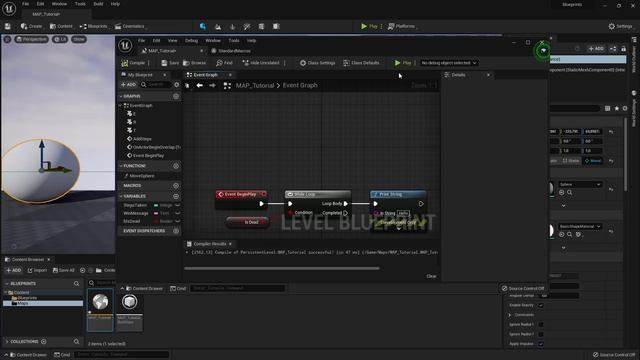This screenshot has width=640, height=360.
Task: Save the blueprint from the toolbar
Action: (170, 63)
